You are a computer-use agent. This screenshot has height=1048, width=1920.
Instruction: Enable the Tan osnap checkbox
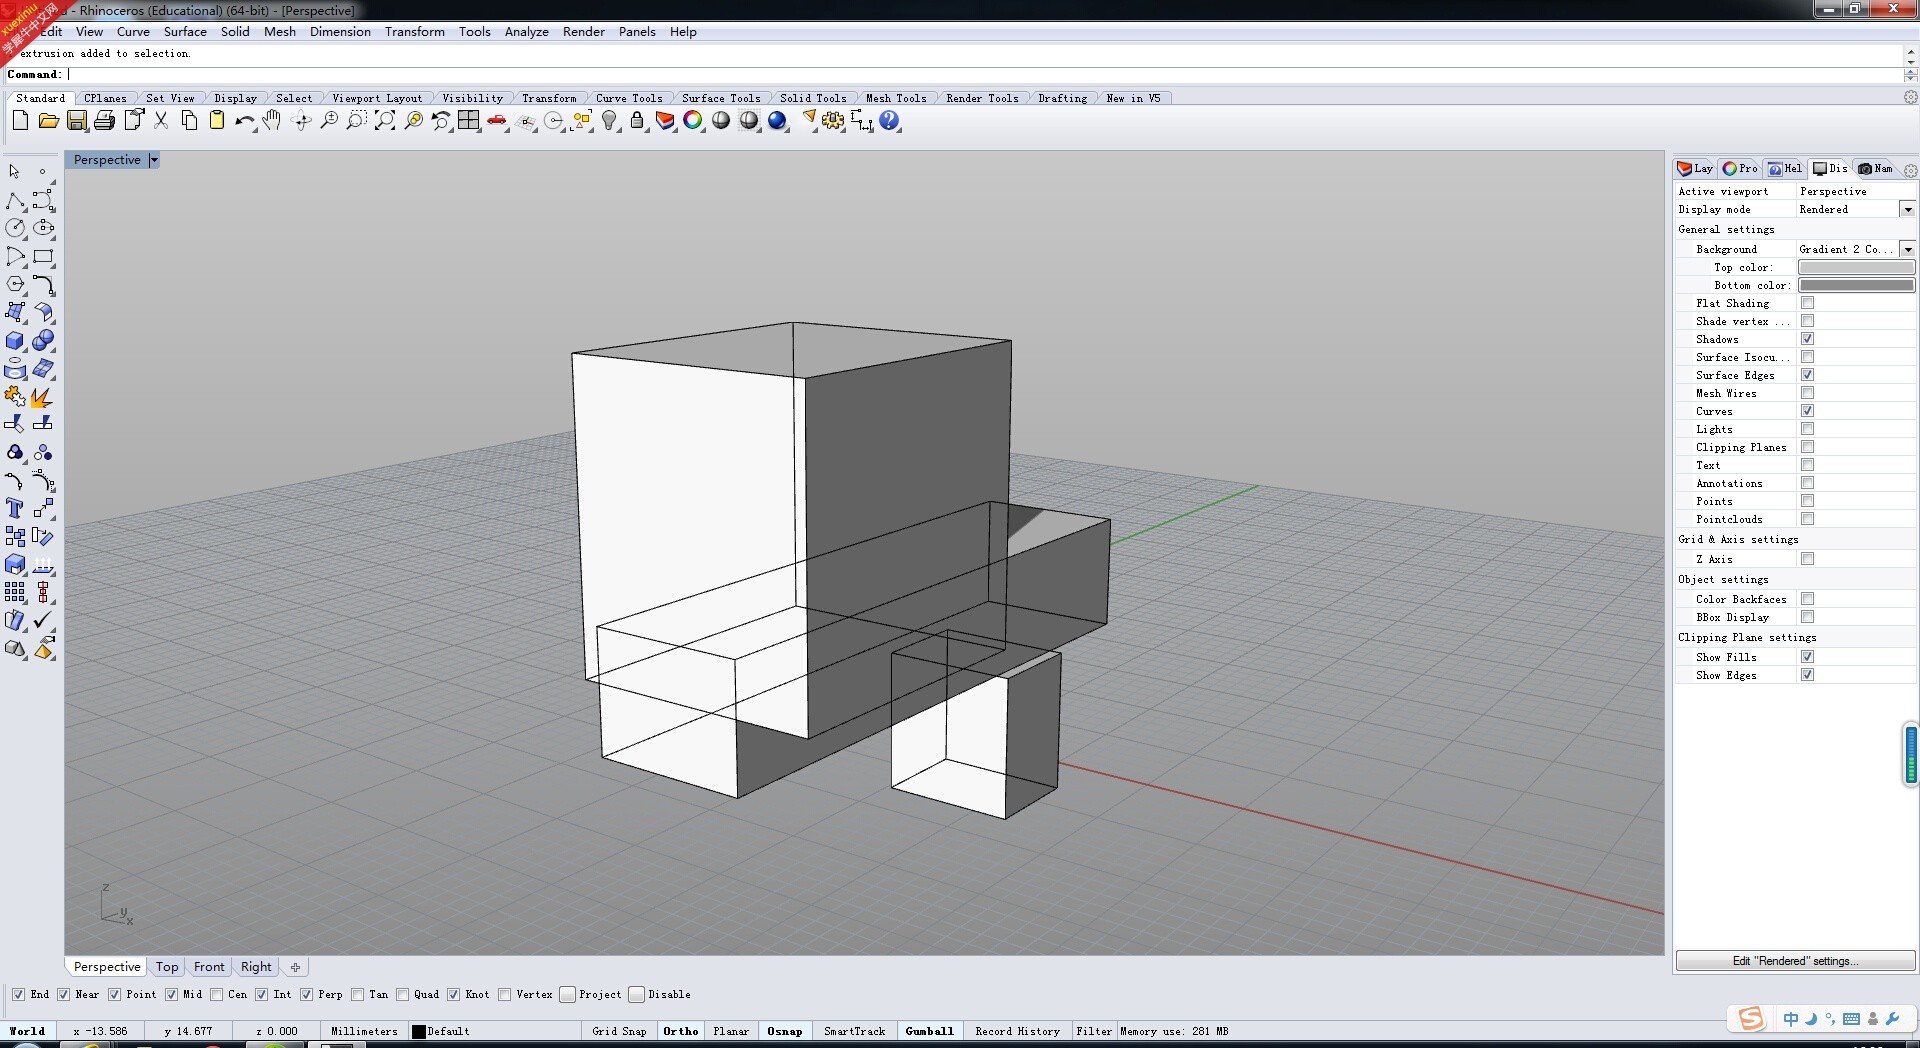tap(357, 994)
